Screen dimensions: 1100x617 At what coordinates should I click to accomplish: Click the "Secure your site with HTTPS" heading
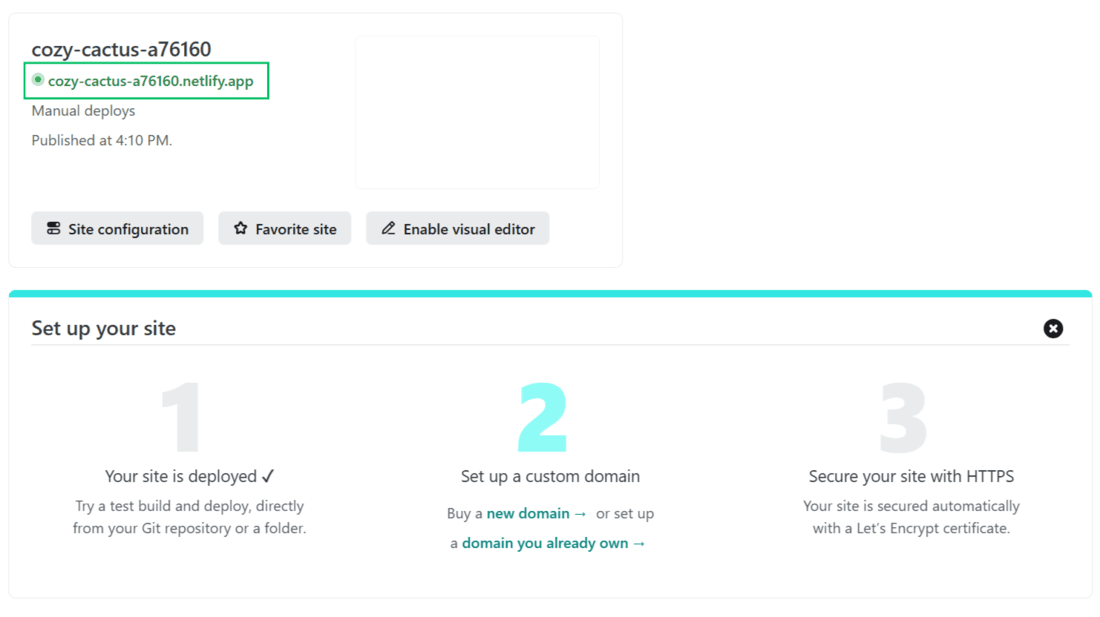tap(911, 476)
